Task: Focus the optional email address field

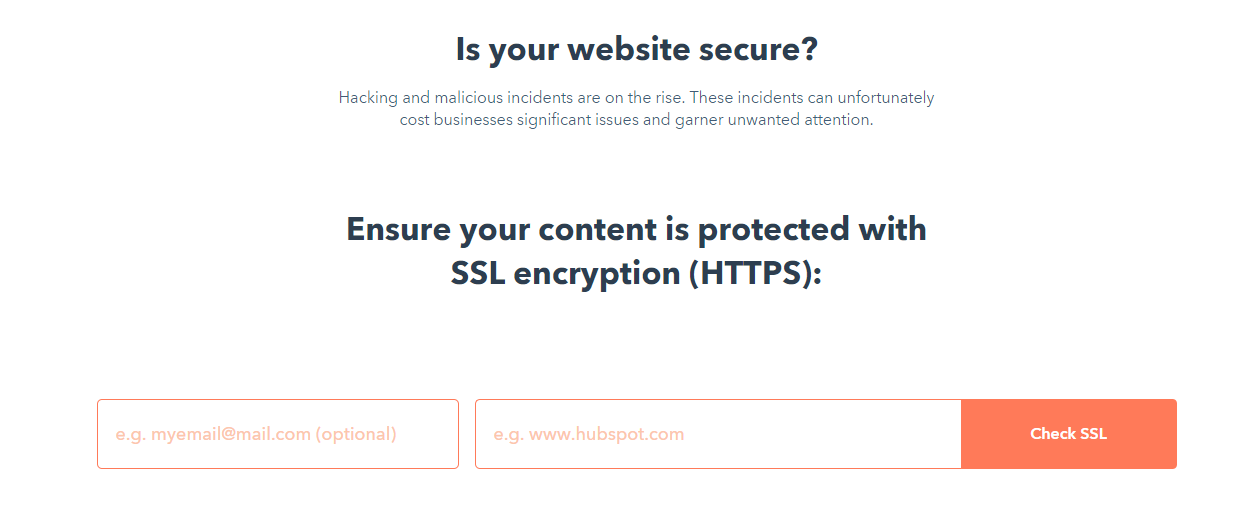Action: [278, 434]
